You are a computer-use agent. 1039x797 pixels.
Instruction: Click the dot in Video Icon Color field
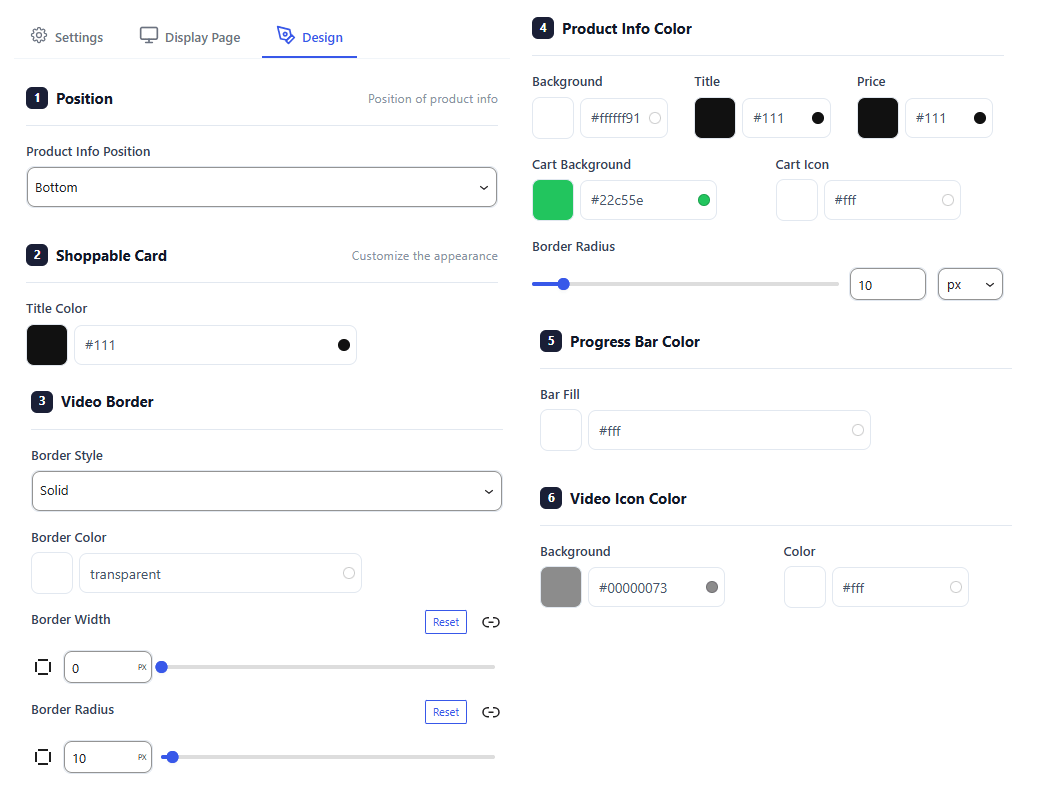point(956,587)
